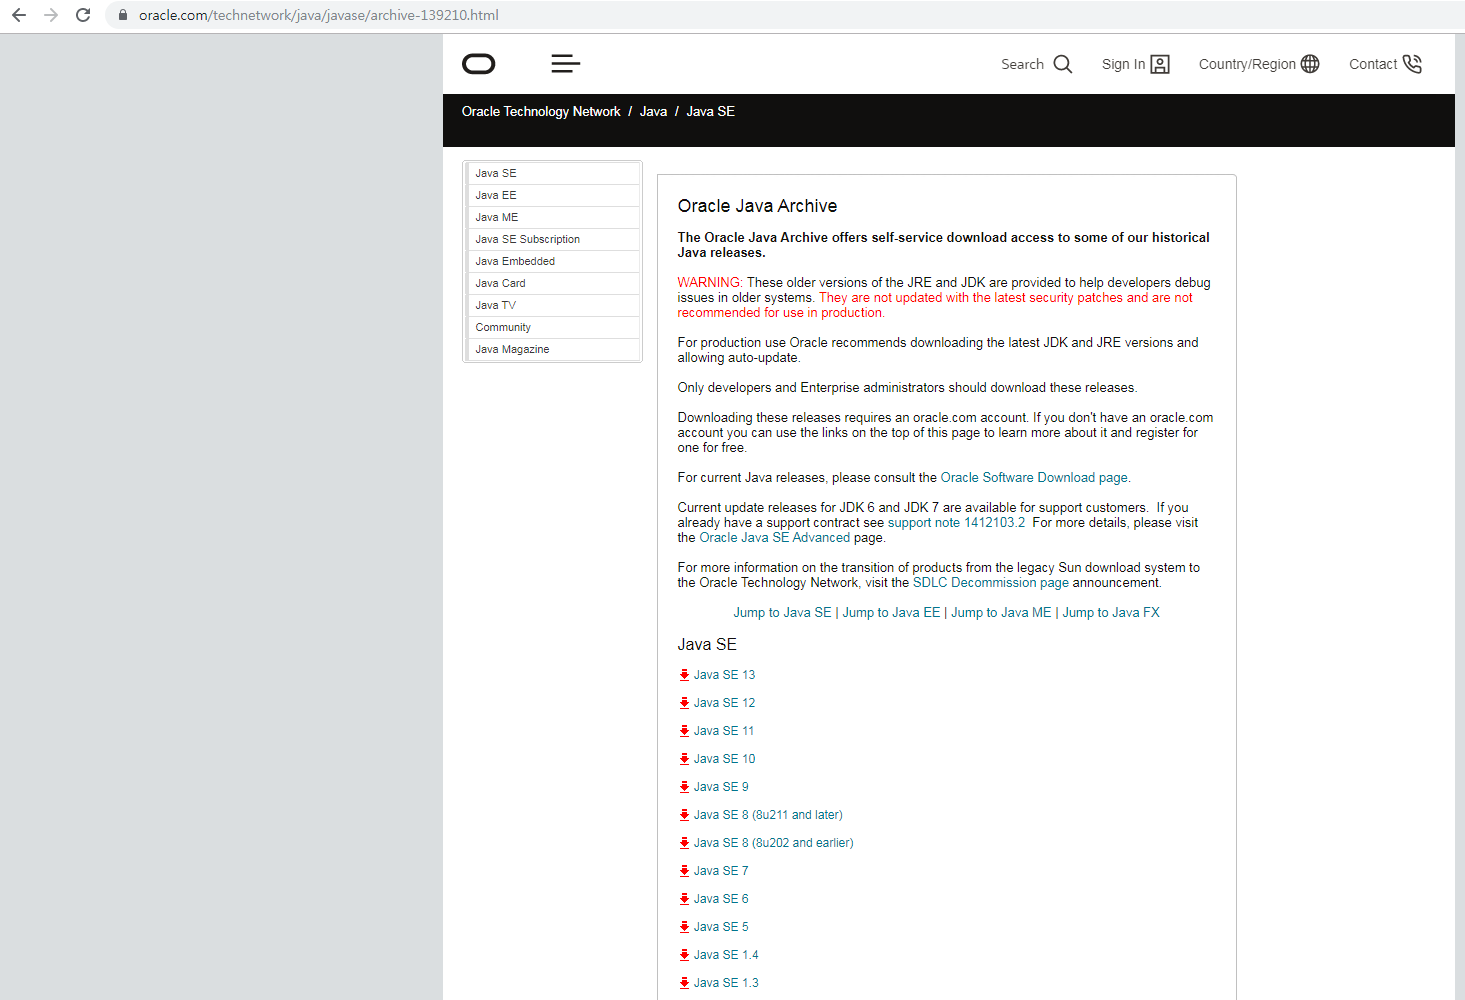Open Country/Region globe icon

(x=1310, y=64)
